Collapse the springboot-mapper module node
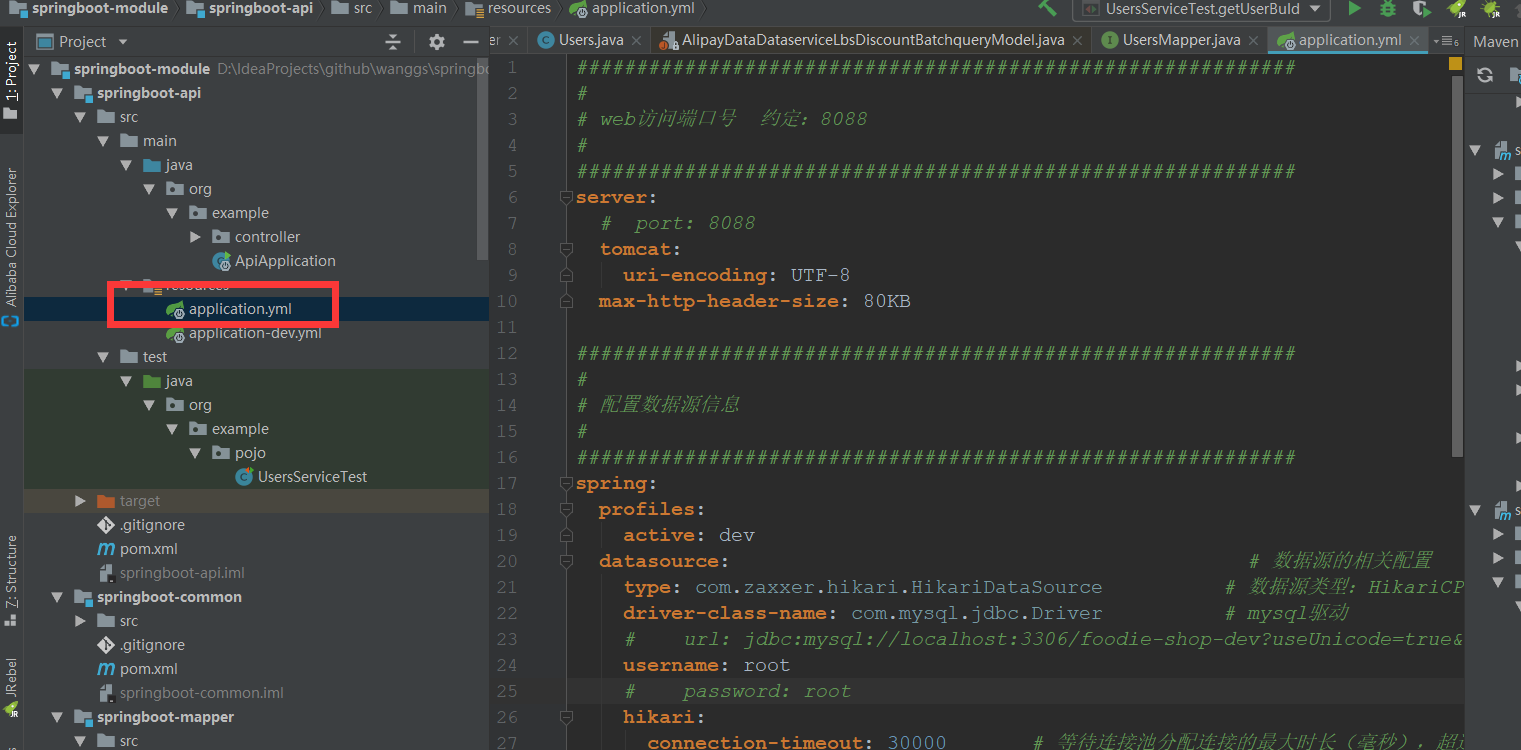The width and height of the screenshot is (1521, 750). pos(57,717)
